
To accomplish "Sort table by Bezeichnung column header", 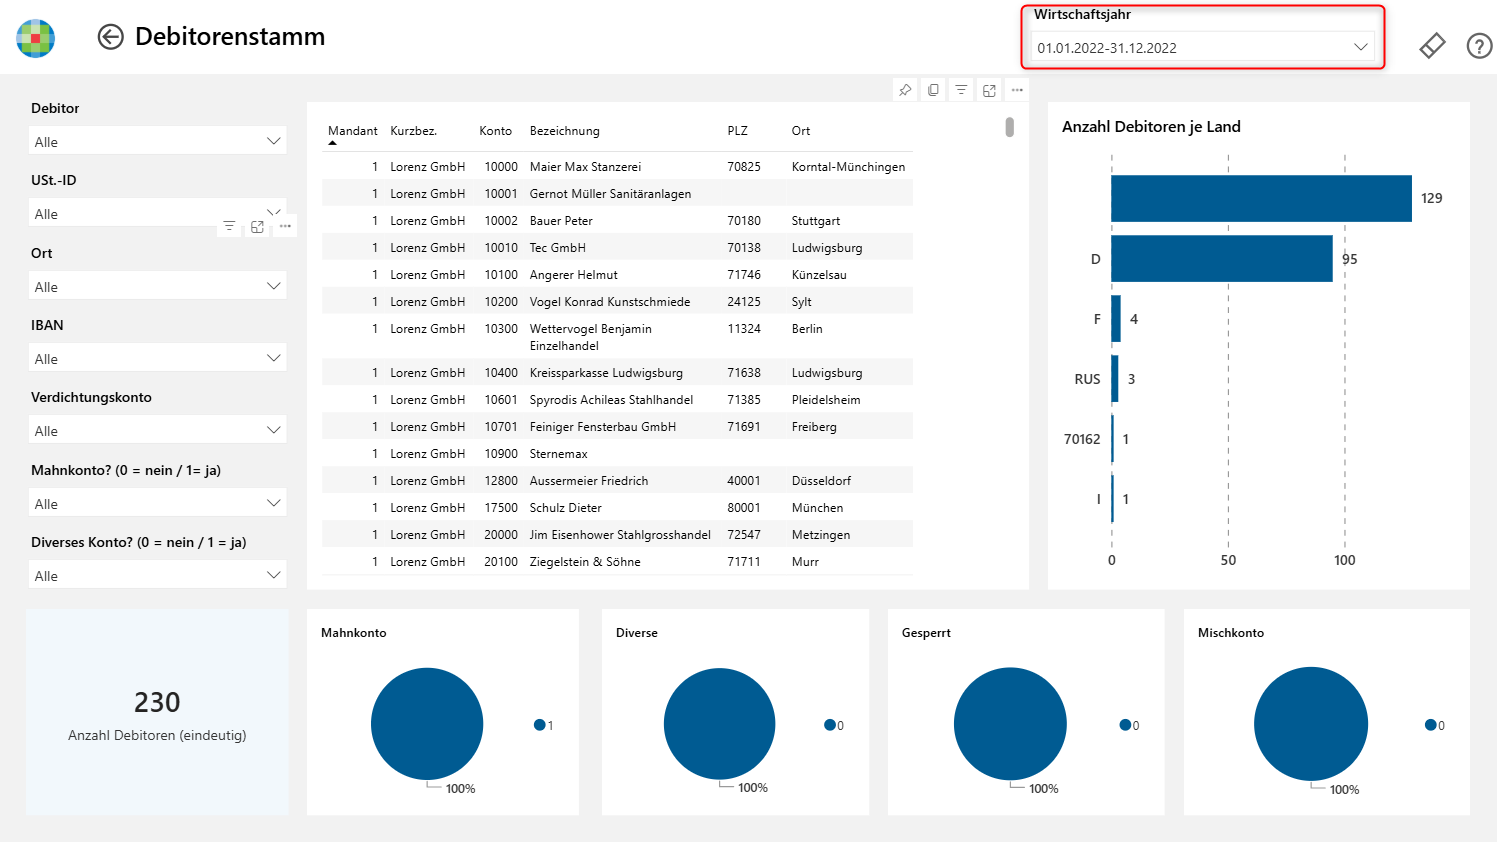I will pyautogui.click(x=564, y=131).
